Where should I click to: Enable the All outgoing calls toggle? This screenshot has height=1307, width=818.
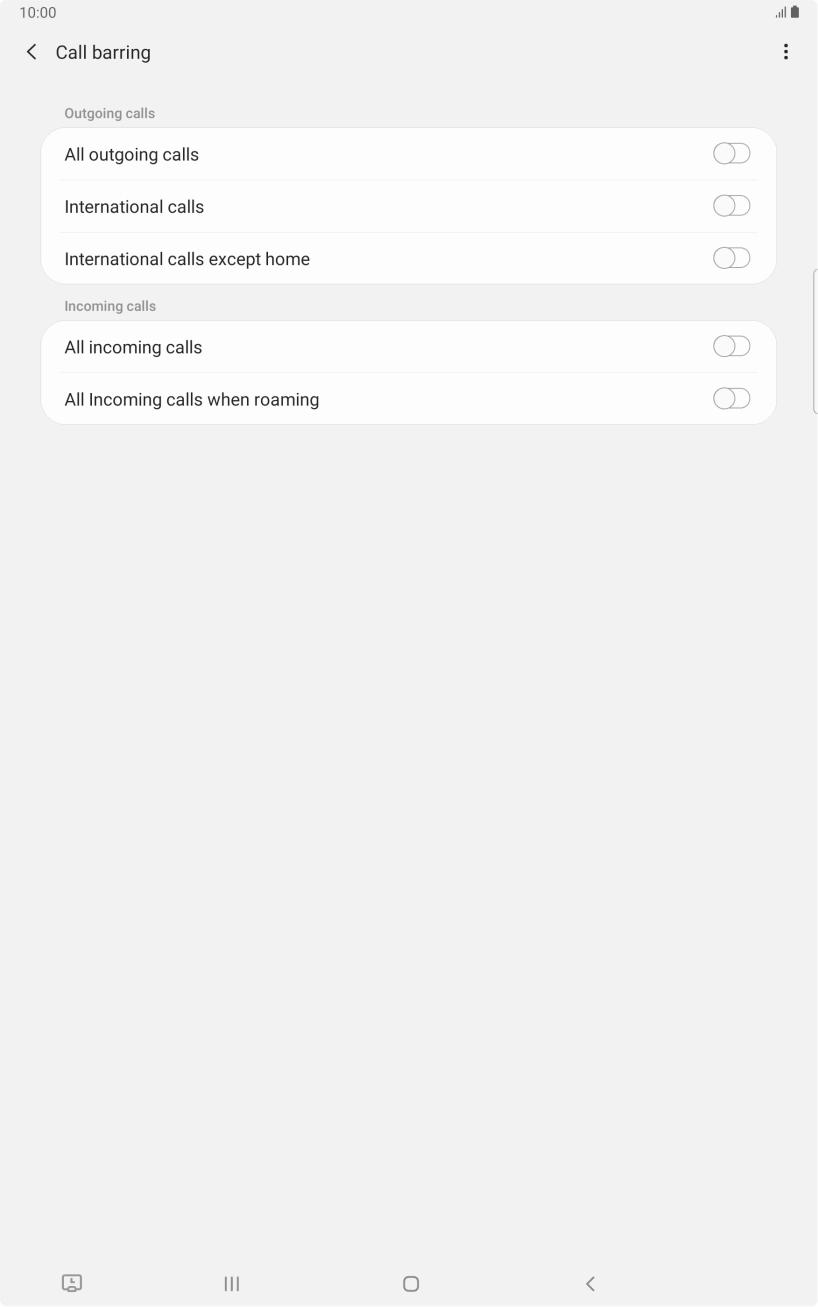(x=731, y=153)
